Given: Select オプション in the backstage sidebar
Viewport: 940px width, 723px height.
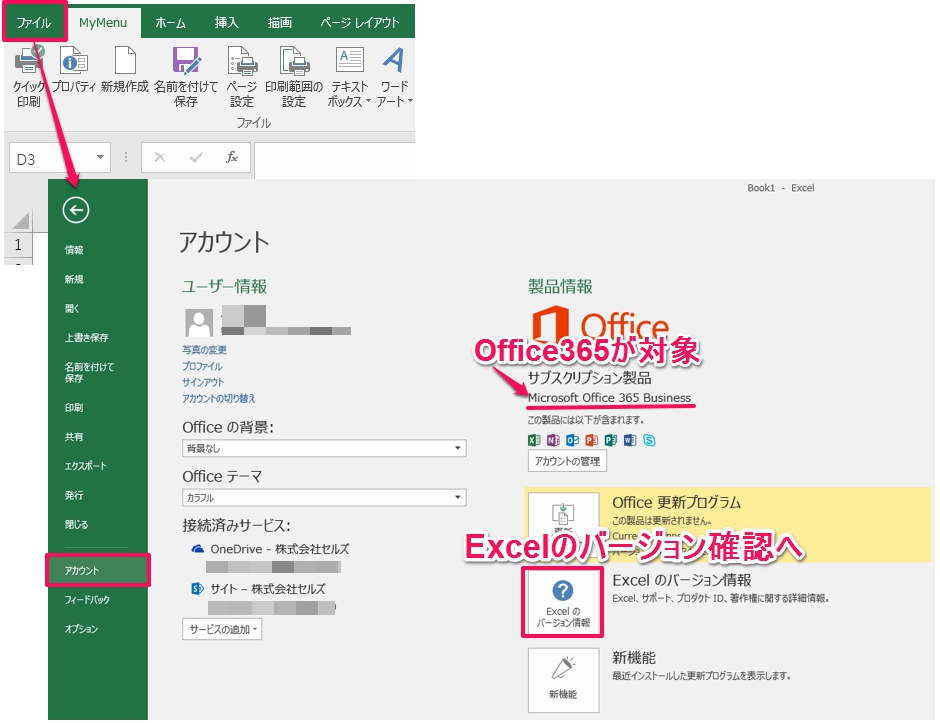Looking at the screenshot, I should (82, 629).
